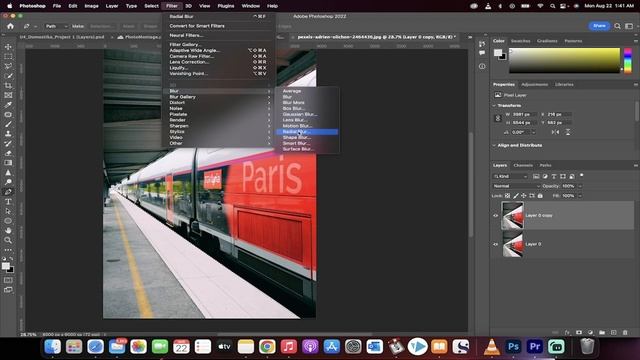Toggle type layer filter
This screenshot has width=640, height=360.
tap(554, 176)
